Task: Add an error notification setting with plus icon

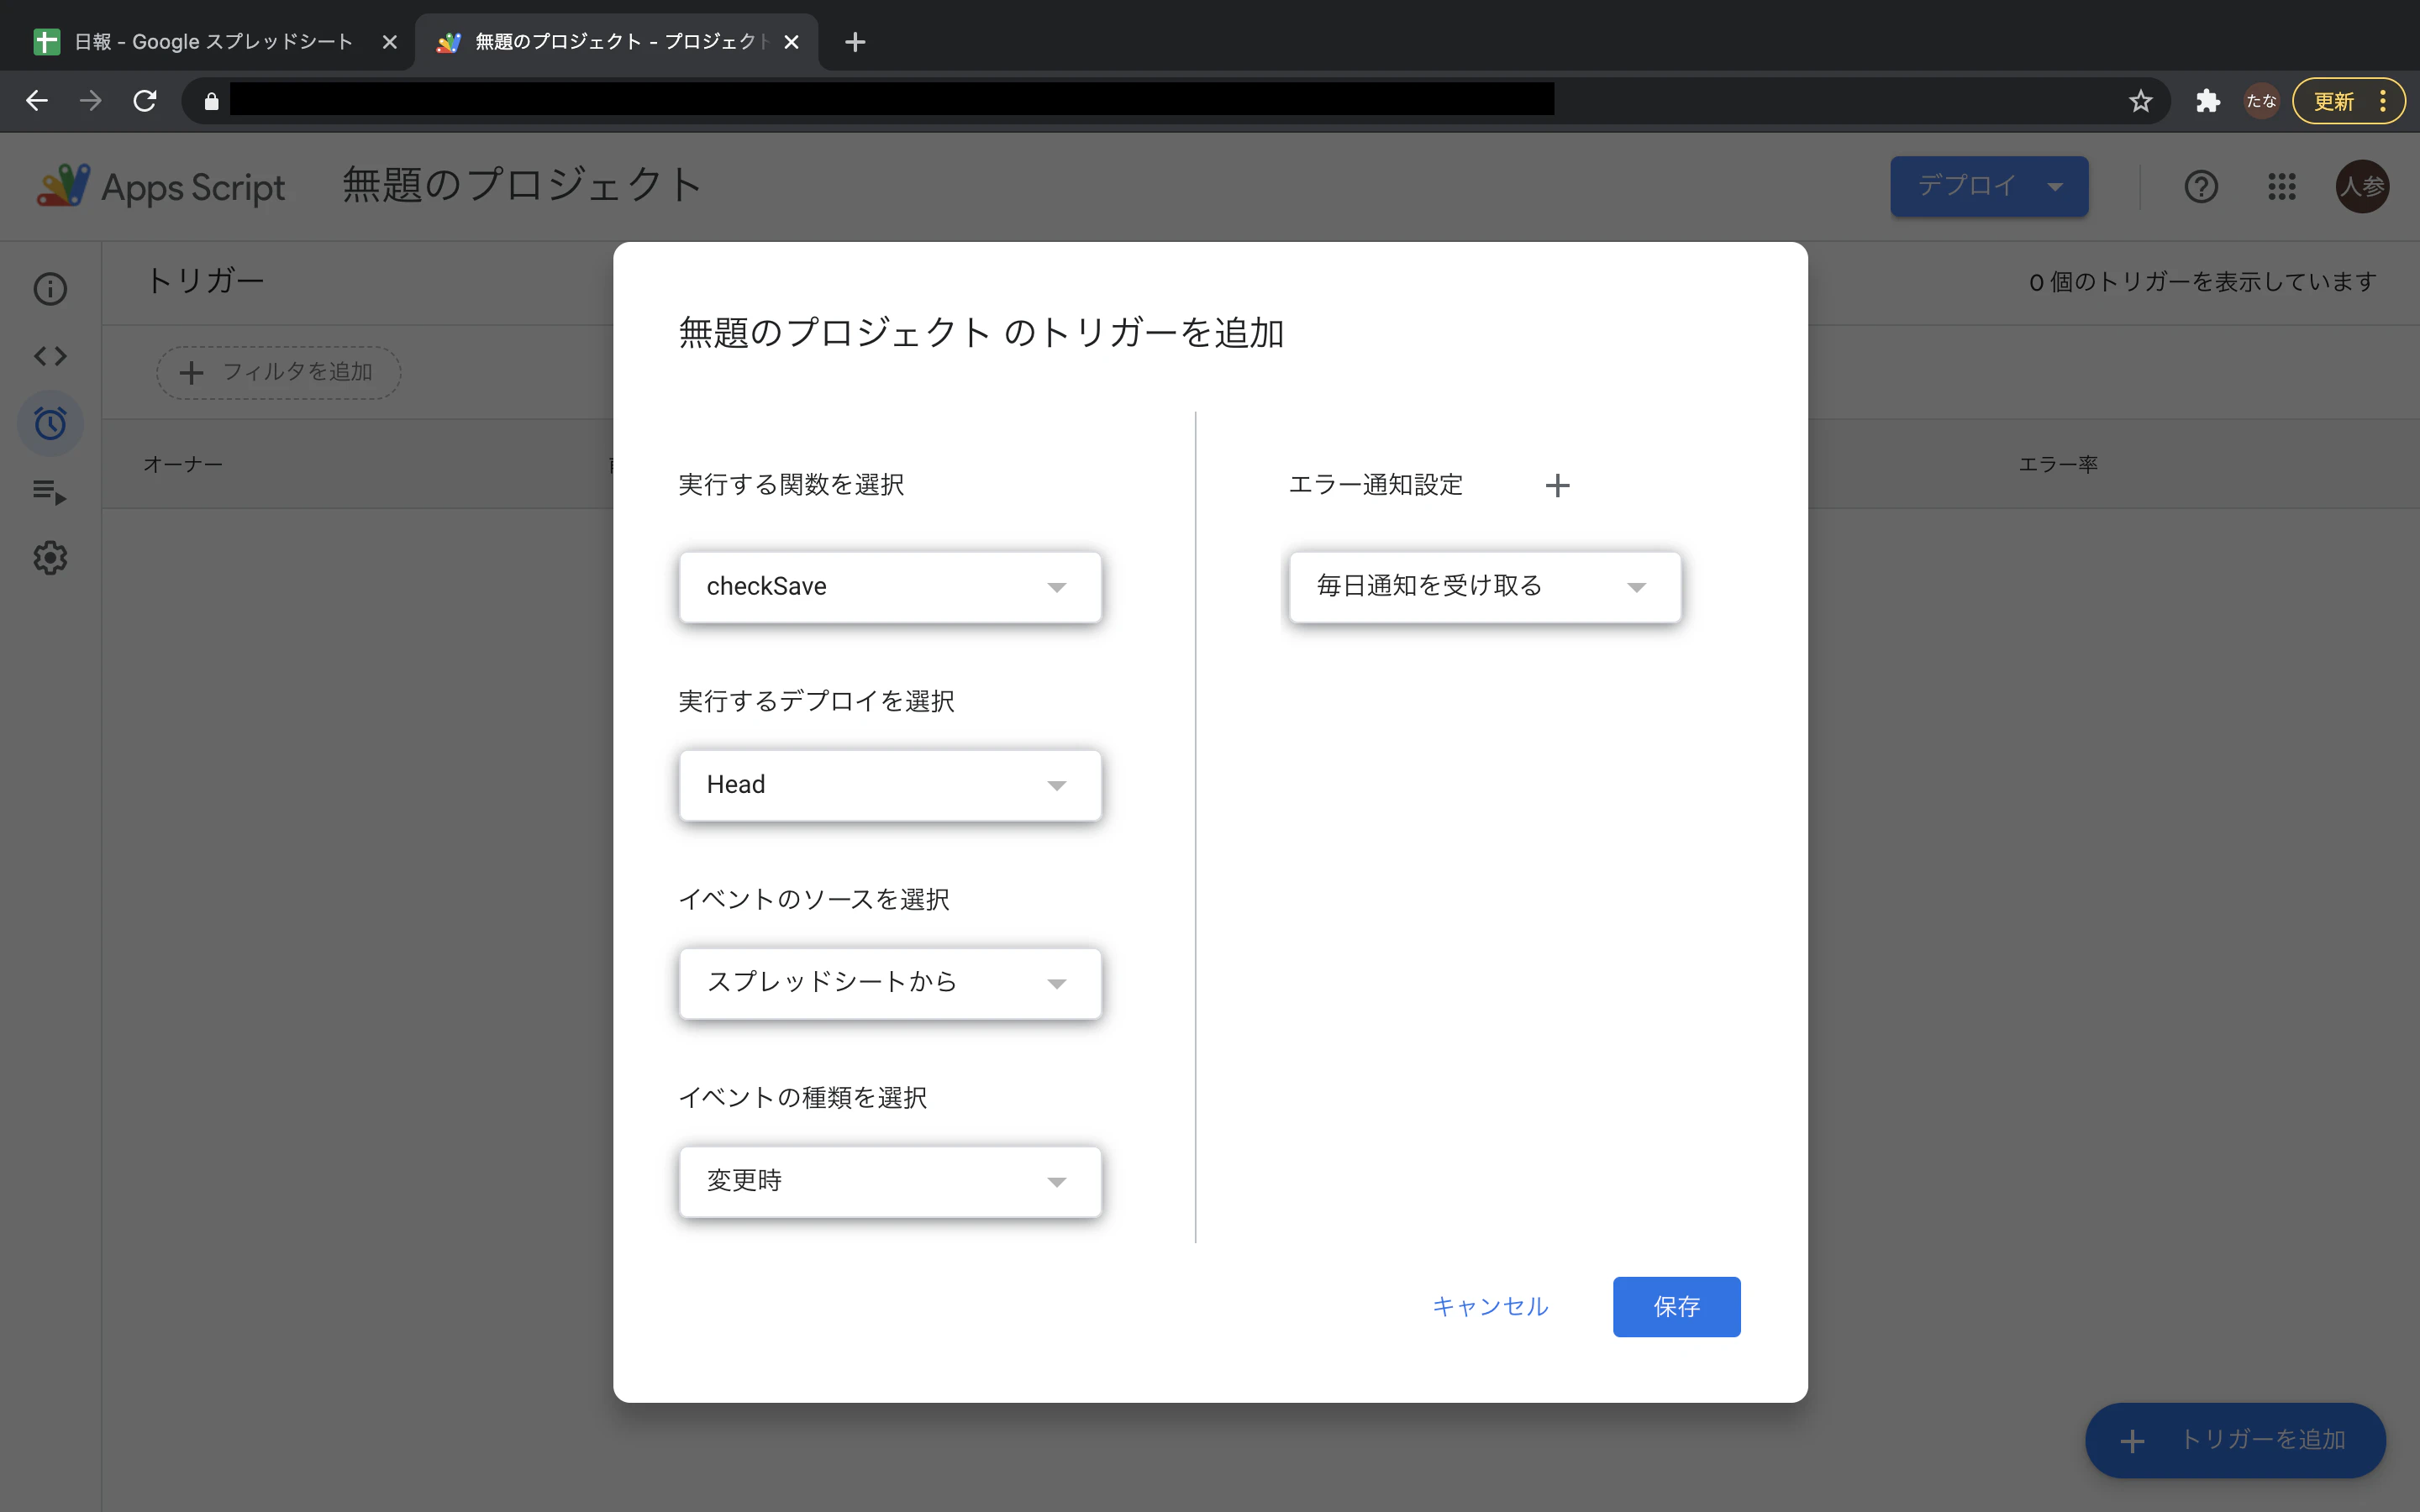Action: tap(1558, 485)
